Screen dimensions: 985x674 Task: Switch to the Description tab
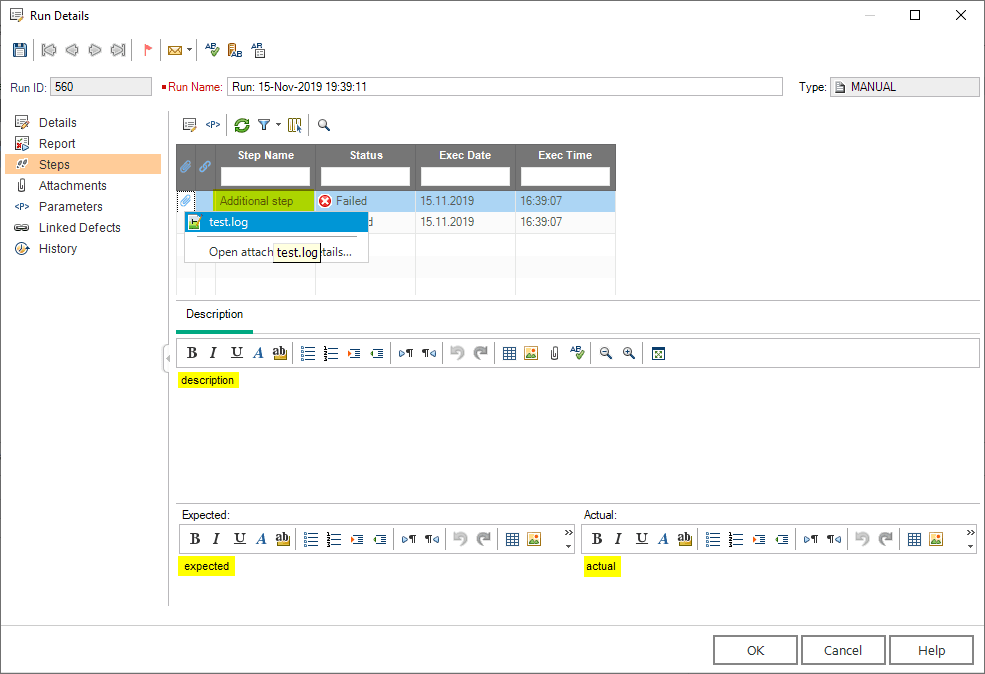[214, 314]
